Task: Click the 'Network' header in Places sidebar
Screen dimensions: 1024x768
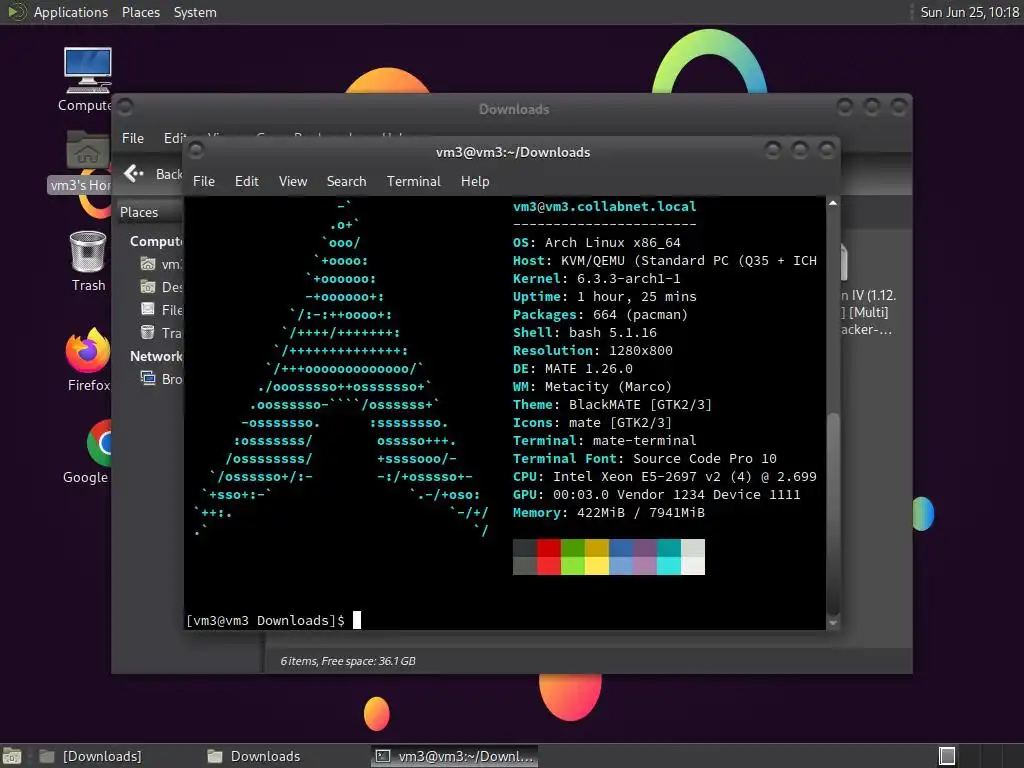Action: (156, 356)
